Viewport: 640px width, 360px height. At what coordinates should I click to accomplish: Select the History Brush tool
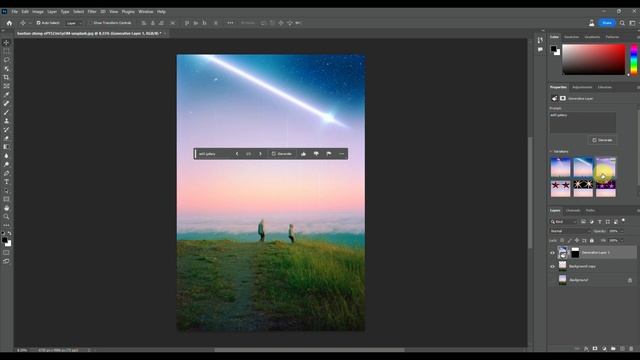6,129
